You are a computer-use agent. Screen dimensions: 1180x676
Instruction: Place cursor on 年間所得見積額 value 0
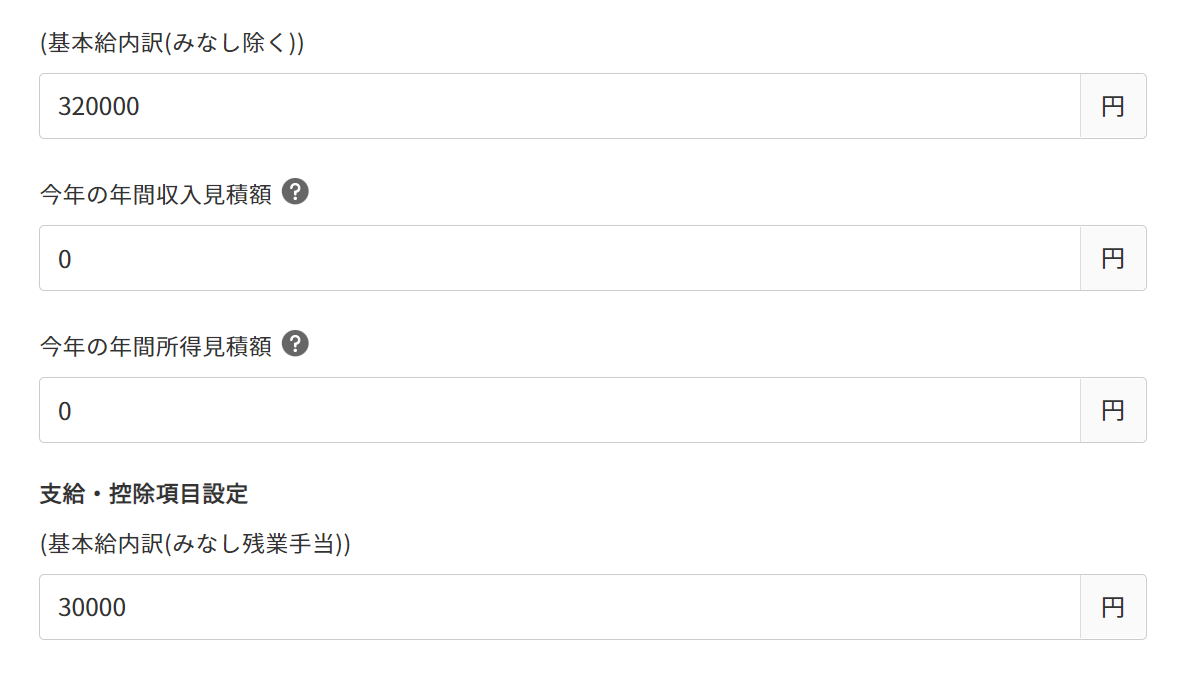[65, 411]
